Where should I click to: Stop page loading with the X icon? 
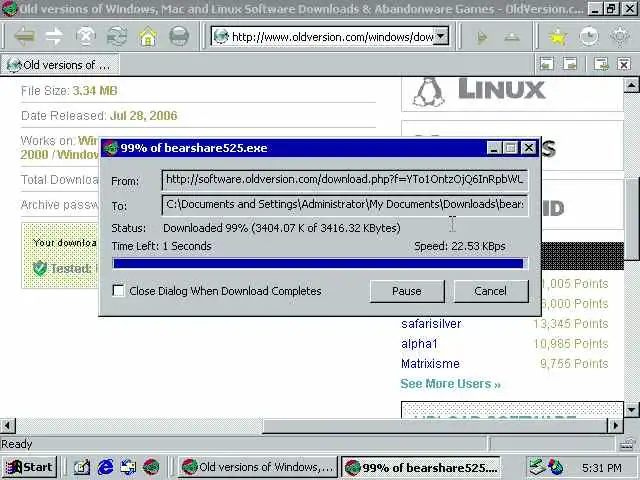coord(86,37)
